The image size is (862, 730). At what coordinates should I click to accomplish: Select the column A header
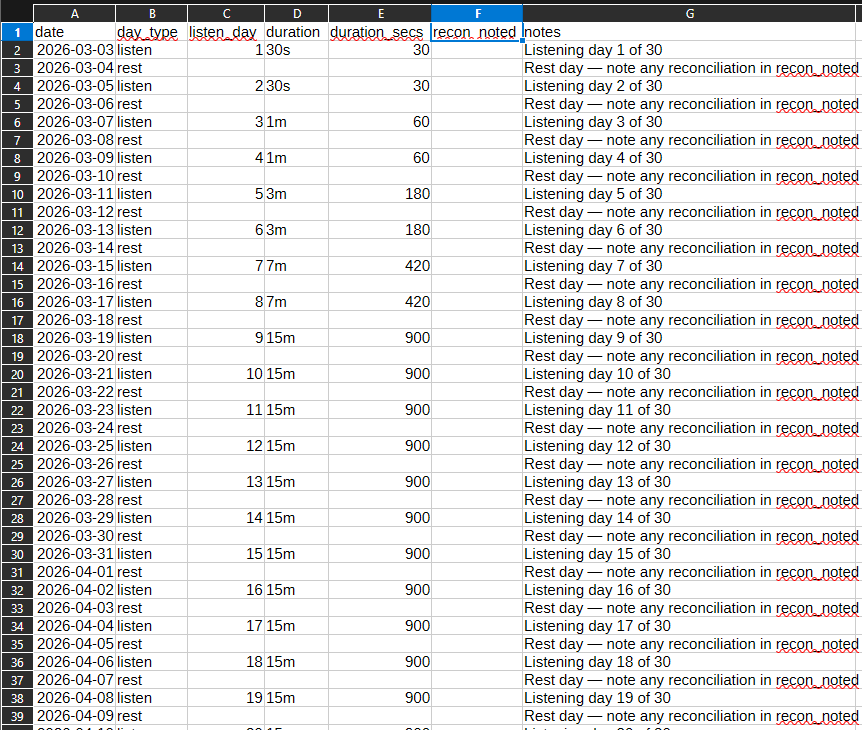tap(75, 14)
